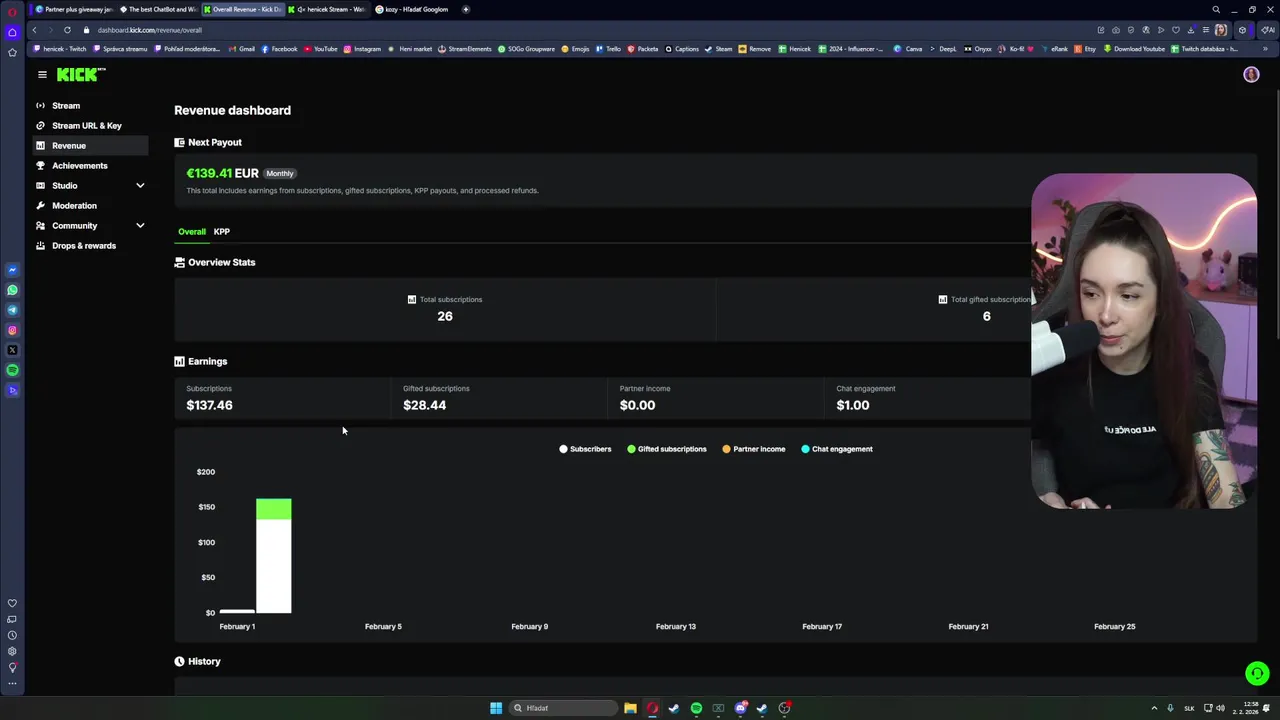Open the Windows Start menu
Screen dimensions: 1280x720
point(496,708)
